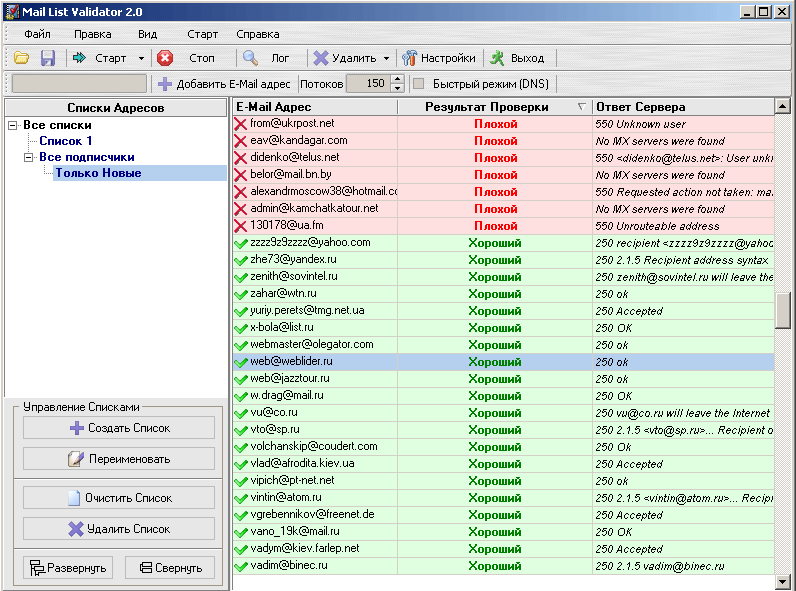
Task: Collapse the Все списки tree node
Action: (x=13, y=125)
